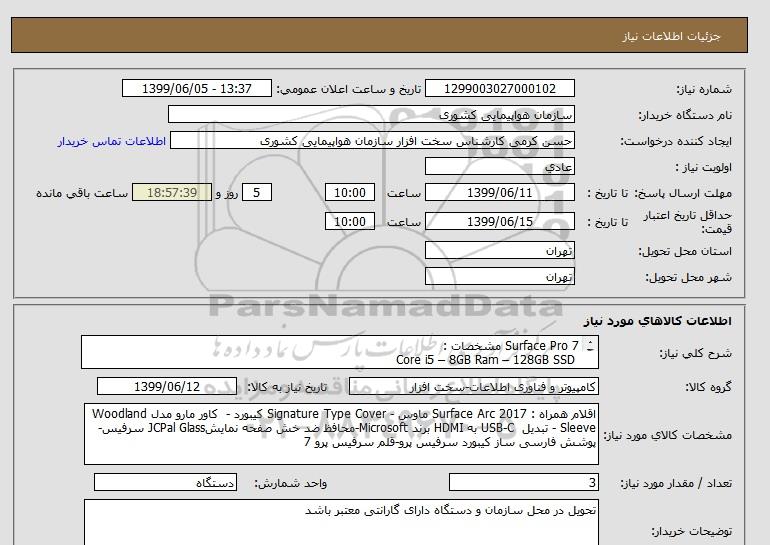Click the label گروه کالا
The image size is (770, 545).
[x=709, y=387]
